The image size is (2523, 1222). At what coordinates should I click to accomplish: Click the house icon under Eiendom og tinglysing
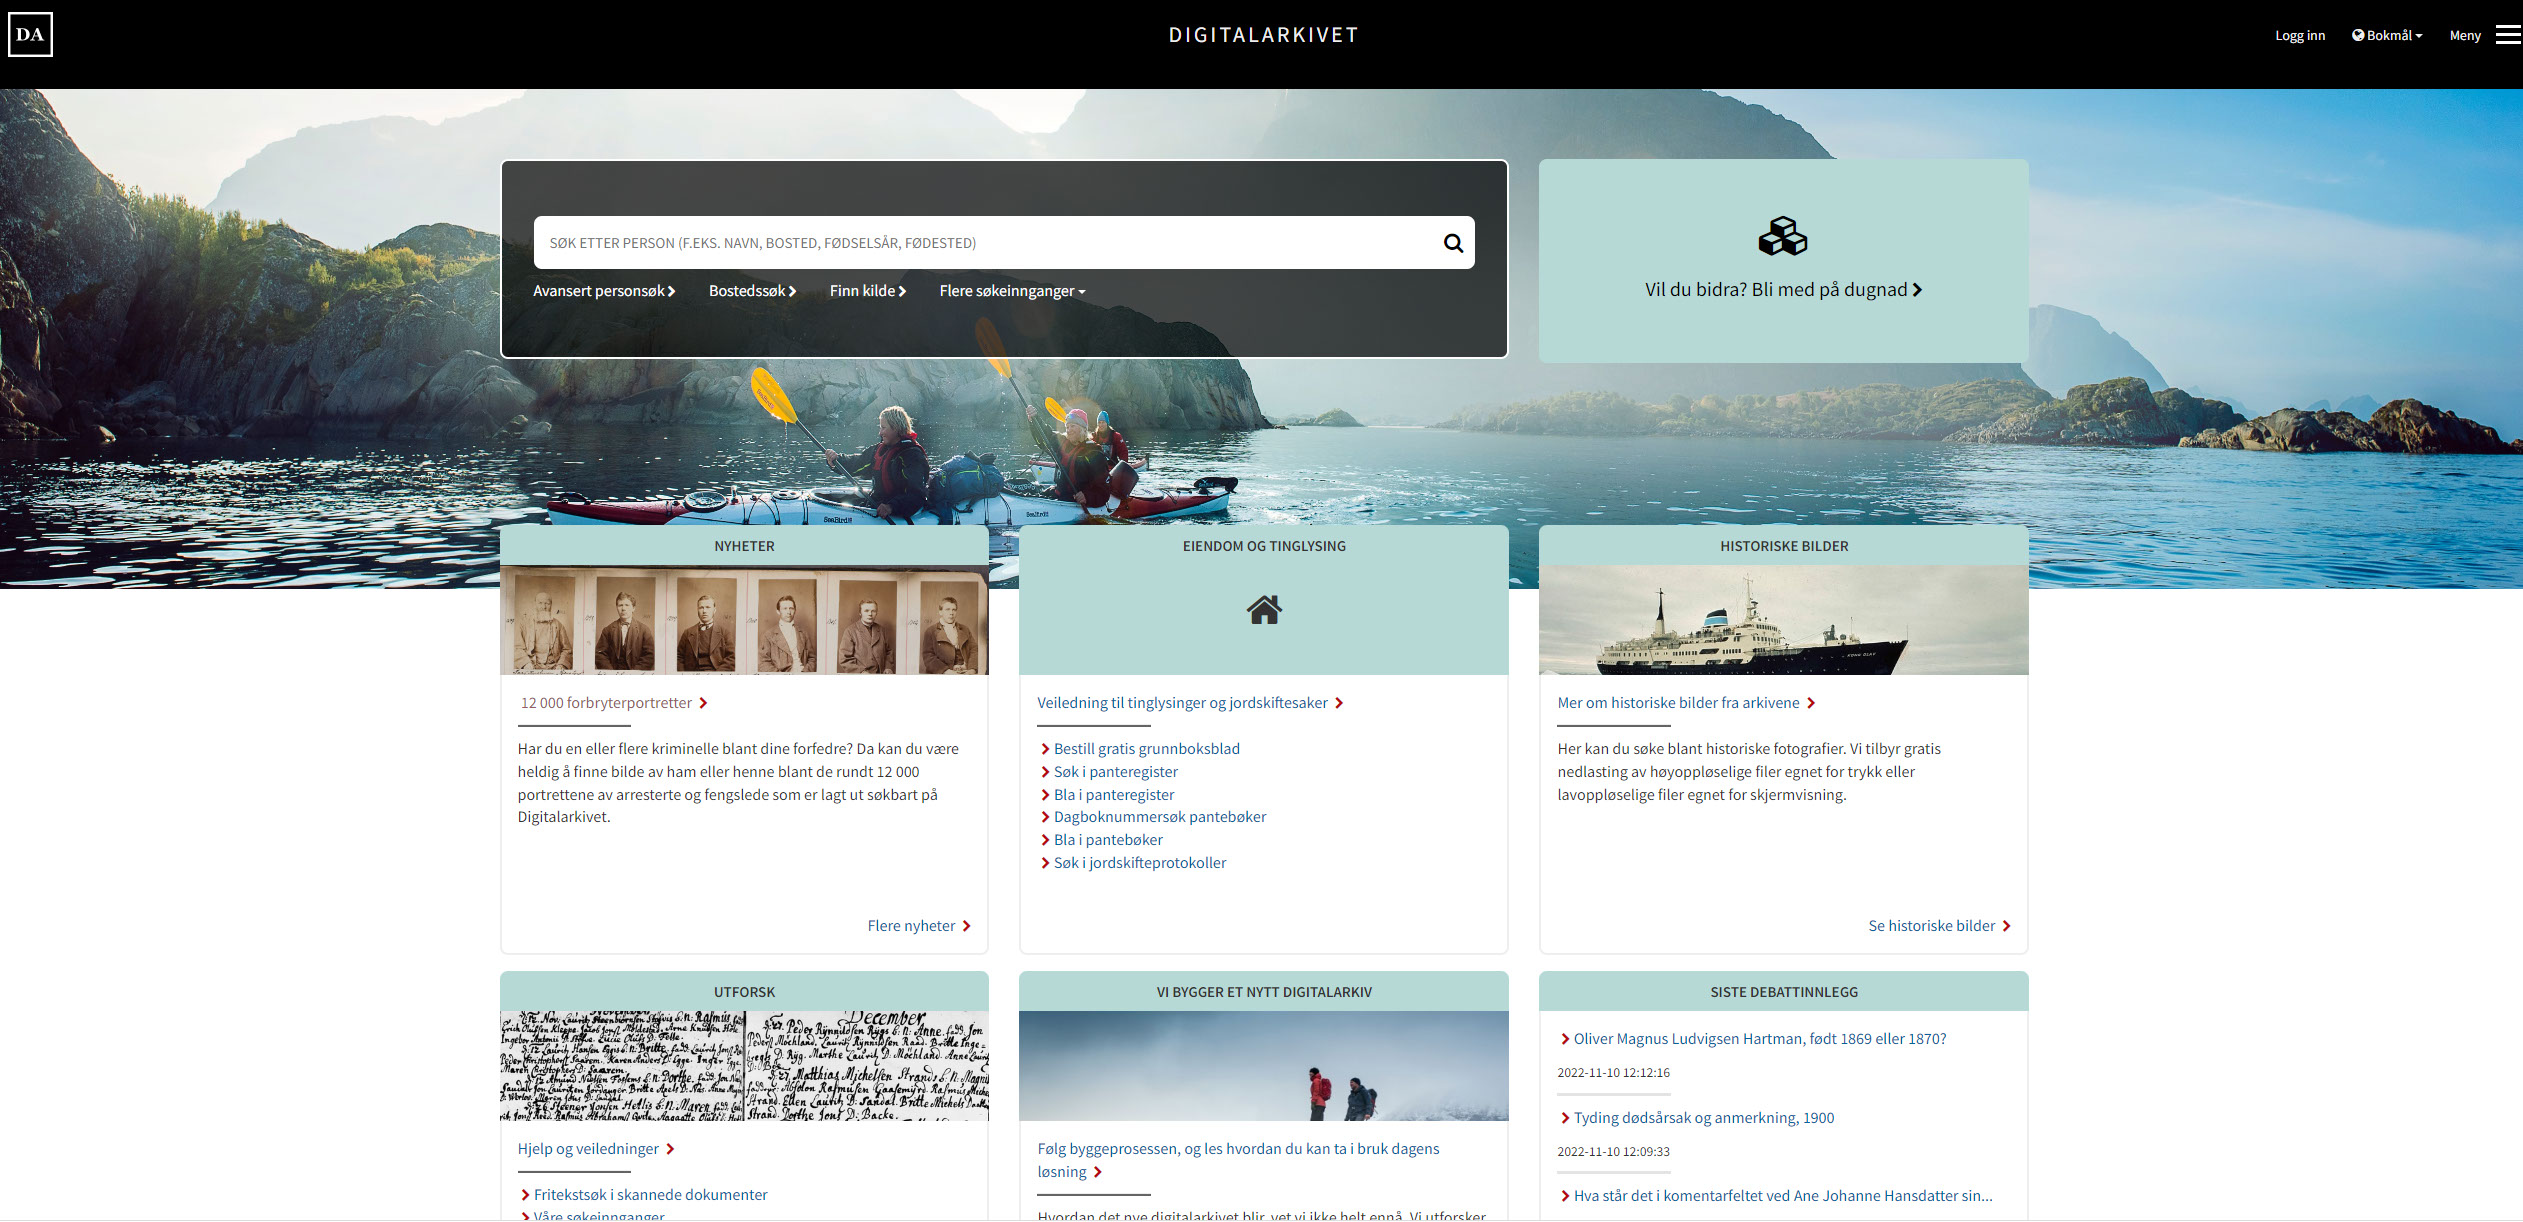coord(1264,609)
